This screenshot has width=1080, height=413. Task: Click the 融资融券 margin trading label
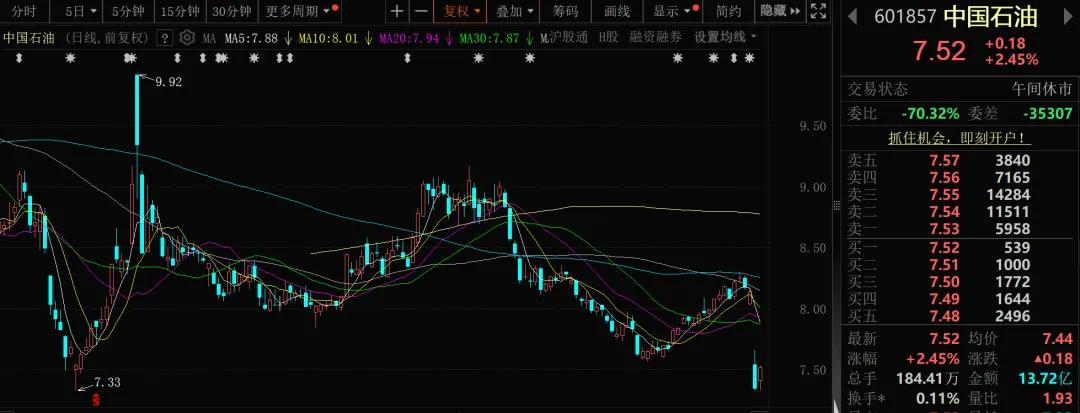656,37
